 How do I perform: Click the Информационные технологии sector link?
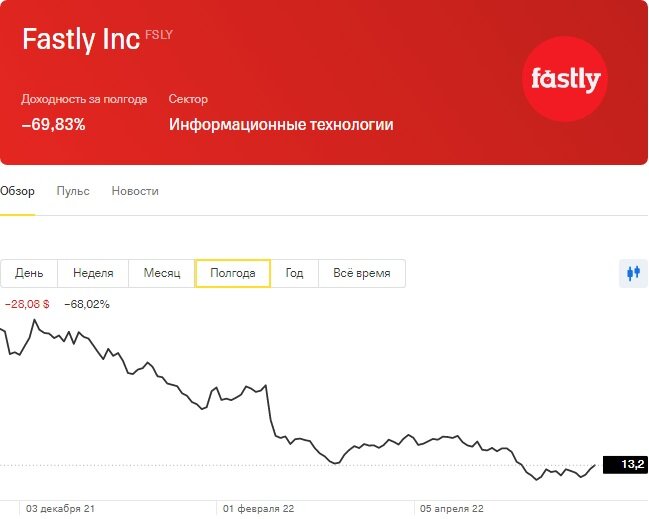(x=281, y=125)
